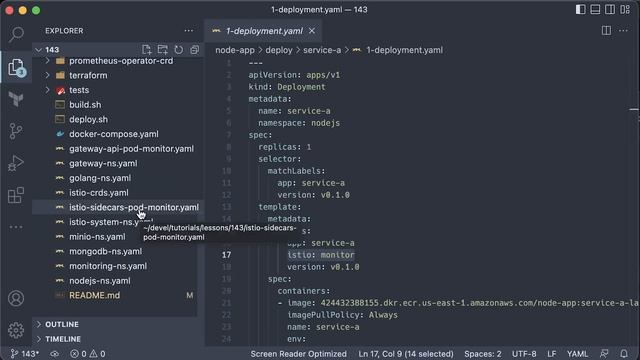Click 'kind: Deployment' code line
The height and width of the screenshot is (360, 640).
click(287, 87)
